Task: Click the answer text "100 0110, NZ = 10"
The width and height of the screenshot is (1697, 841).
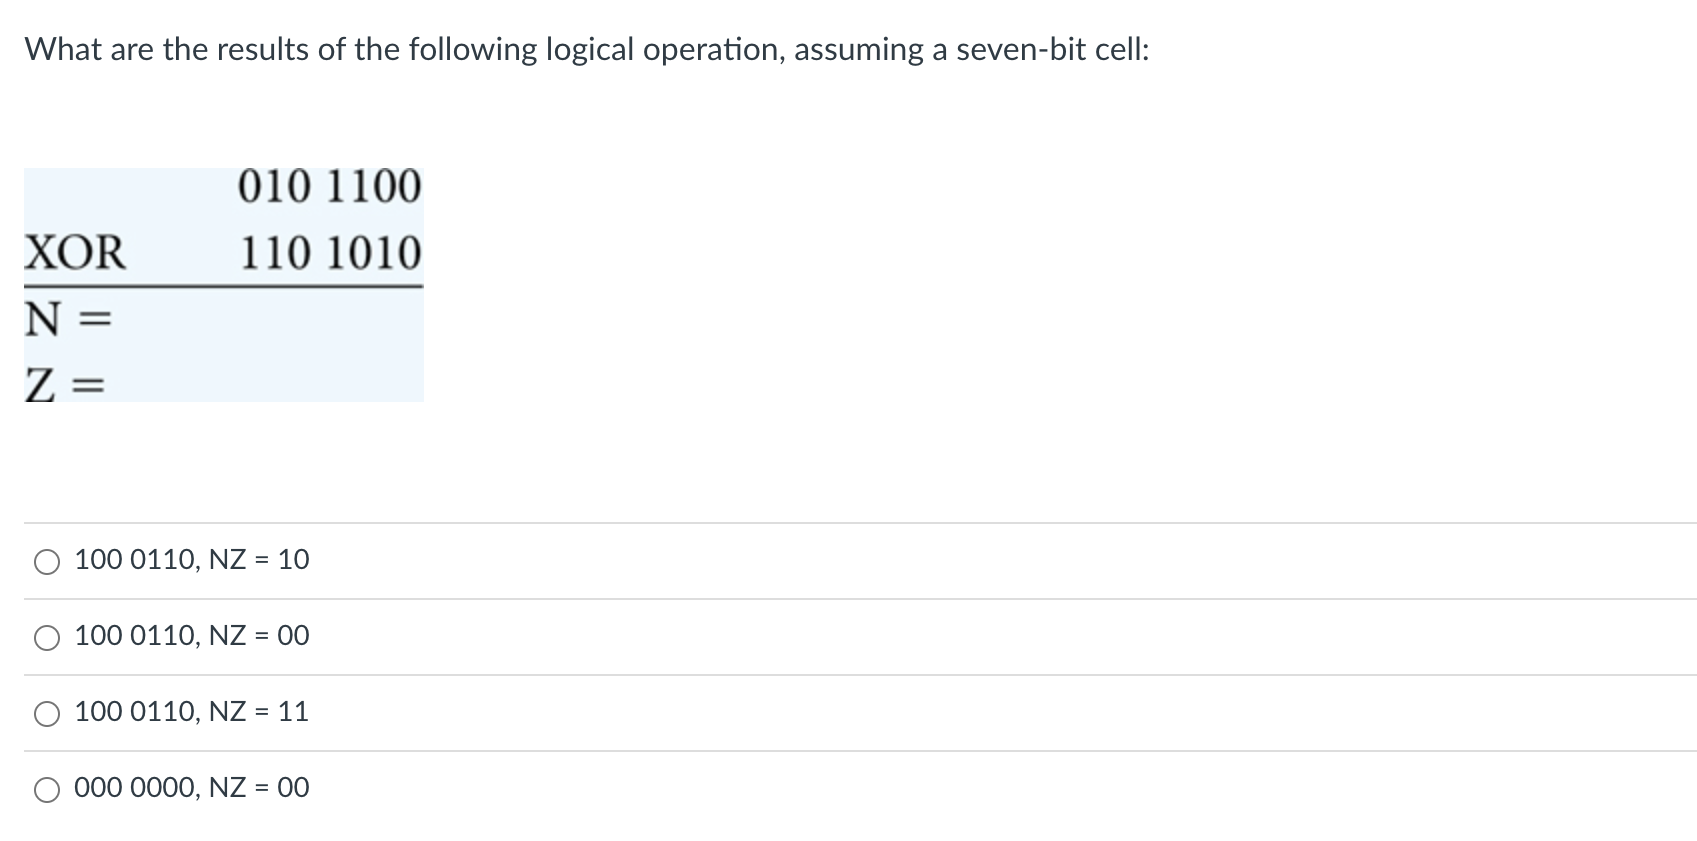Action: click(x=192, y=559)
